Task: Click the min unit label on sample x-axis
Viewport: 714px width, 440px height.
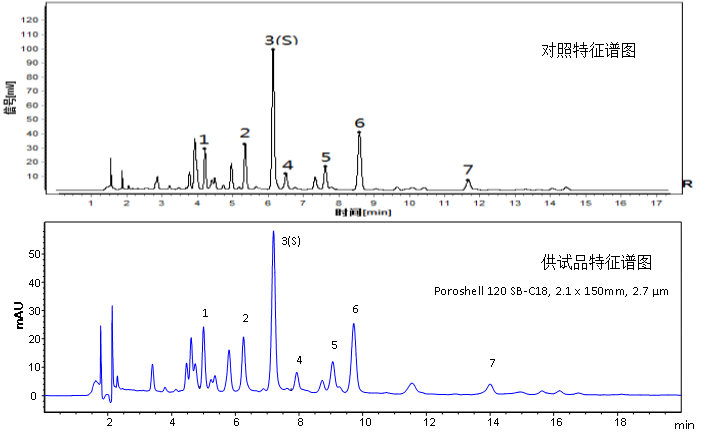Action: coord(684,425)
